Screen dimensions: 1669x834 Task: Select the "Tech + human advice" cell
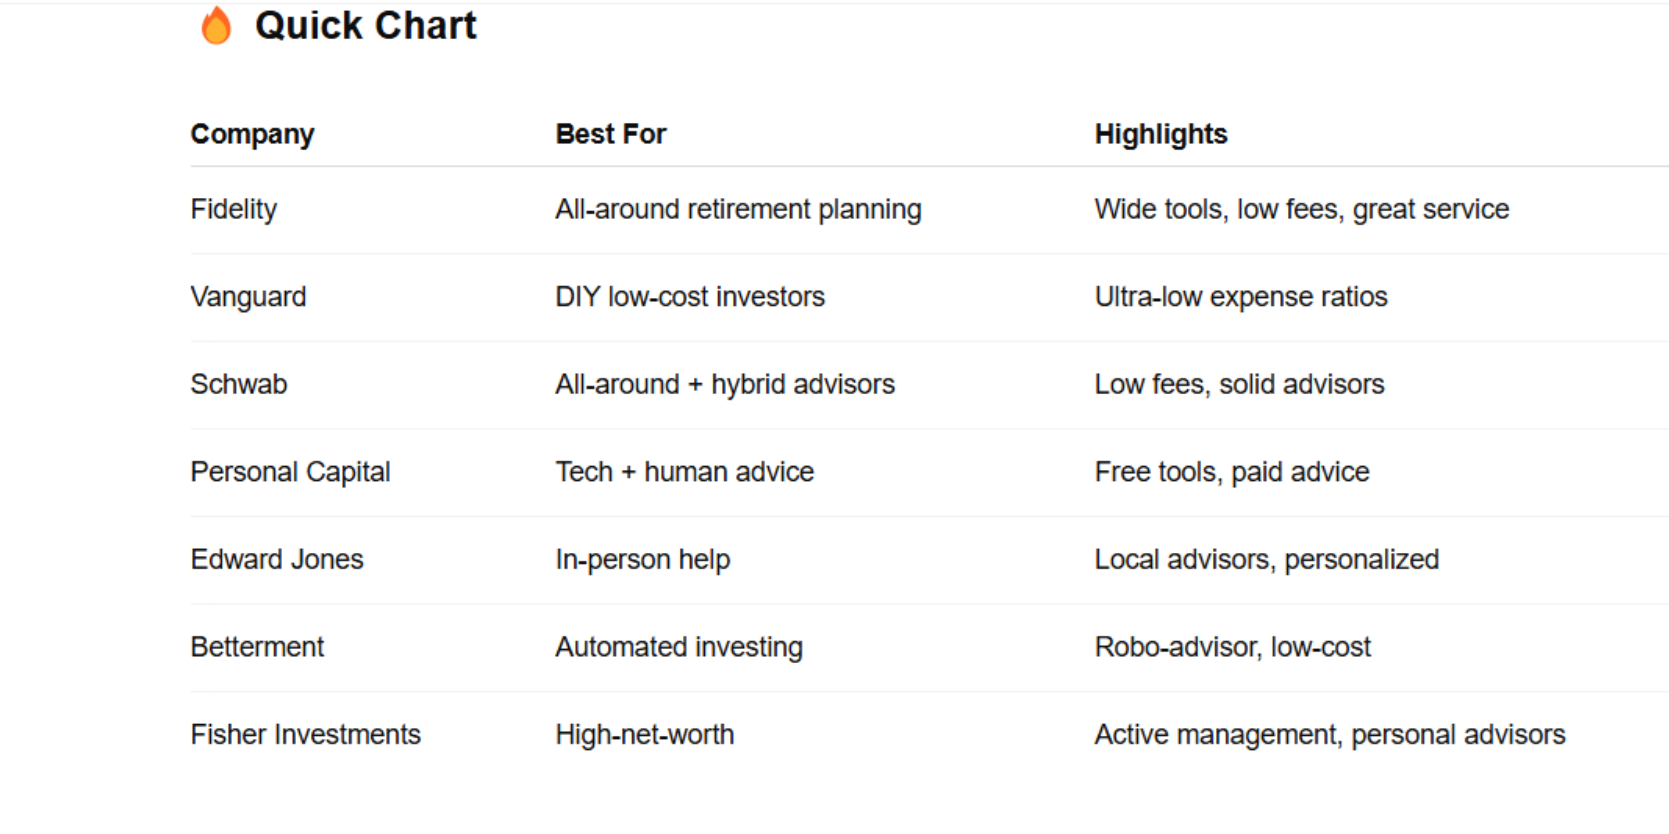click(x=684, y=472)
